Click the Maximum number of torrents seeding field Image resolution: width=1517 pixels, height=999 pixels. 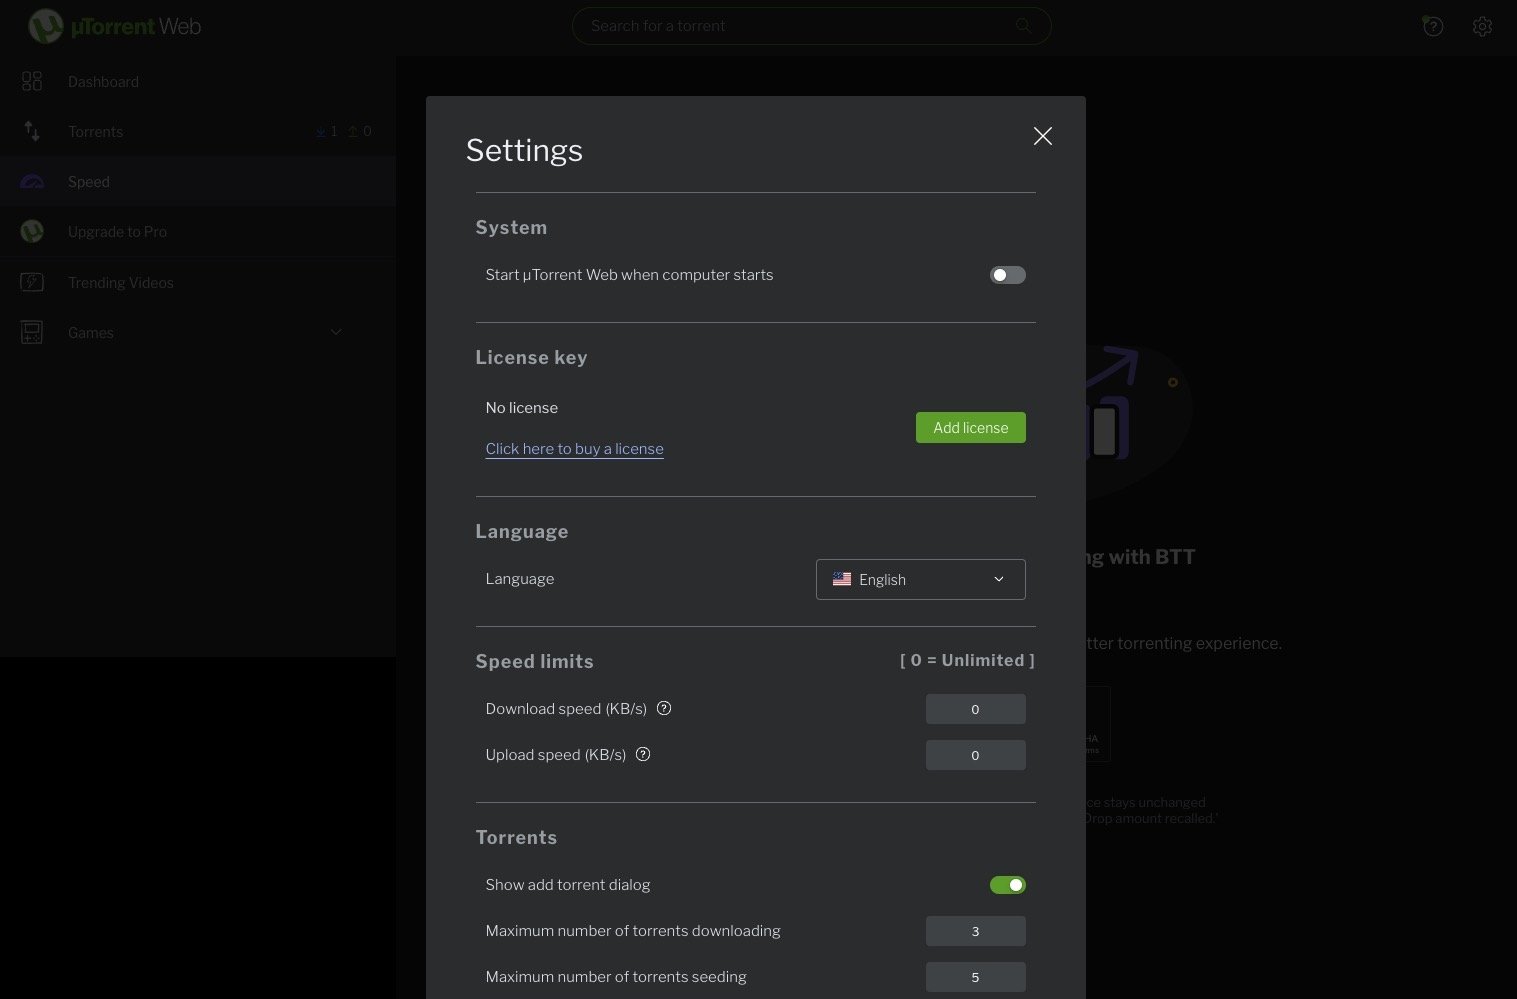point(975,977)
